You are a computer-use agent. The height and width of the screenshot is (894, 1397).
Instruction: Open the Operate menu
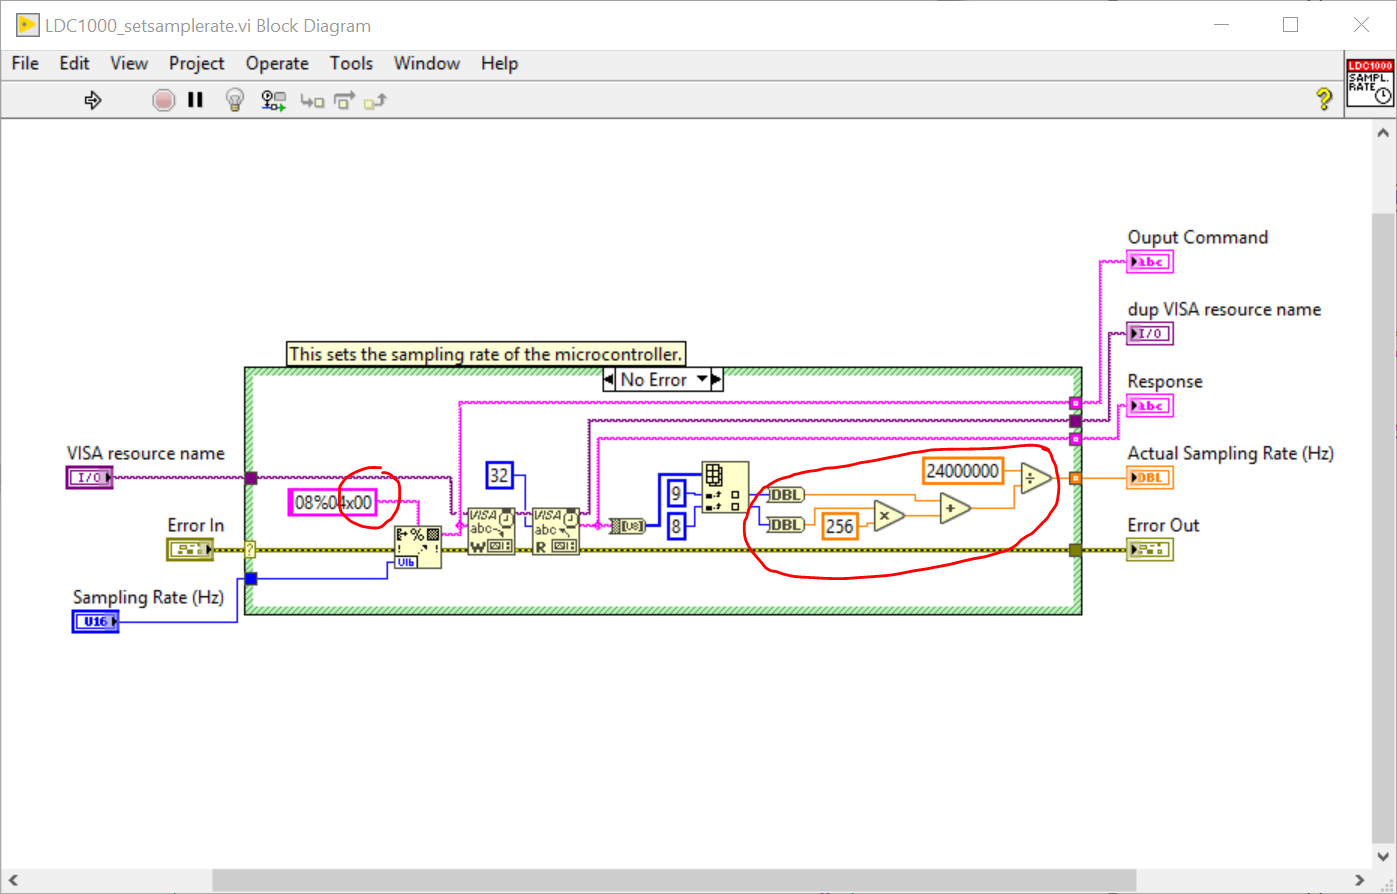[277, 63]
